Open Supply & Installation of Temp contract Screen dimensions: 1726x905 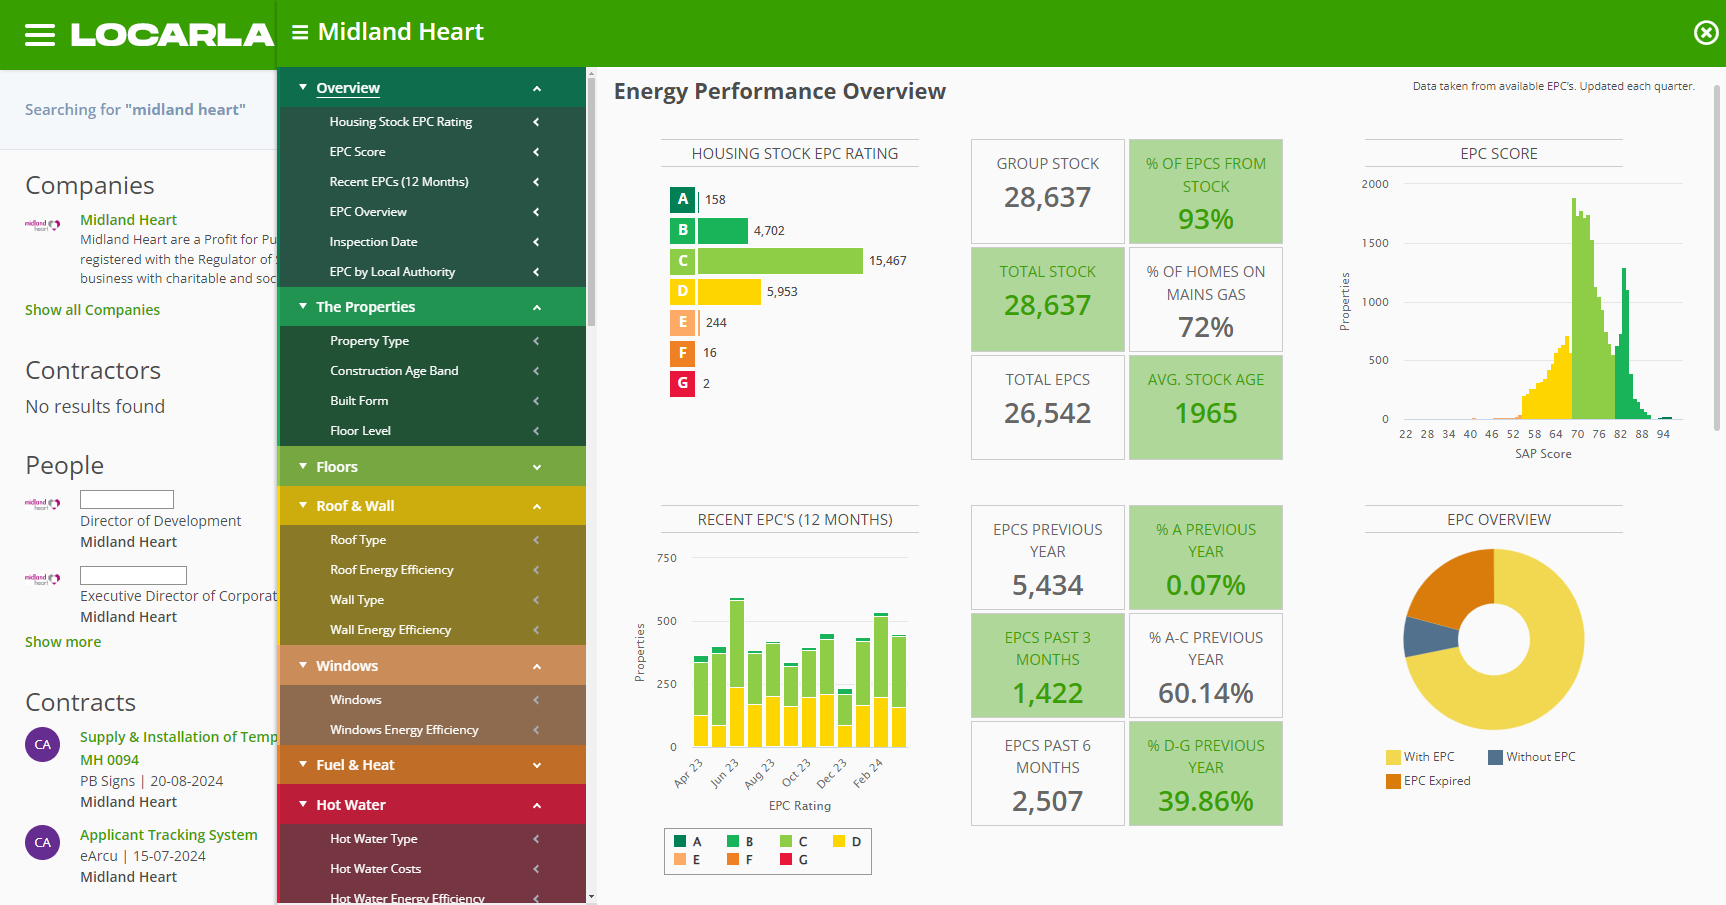pyautogui.click(x=178, y=737)
